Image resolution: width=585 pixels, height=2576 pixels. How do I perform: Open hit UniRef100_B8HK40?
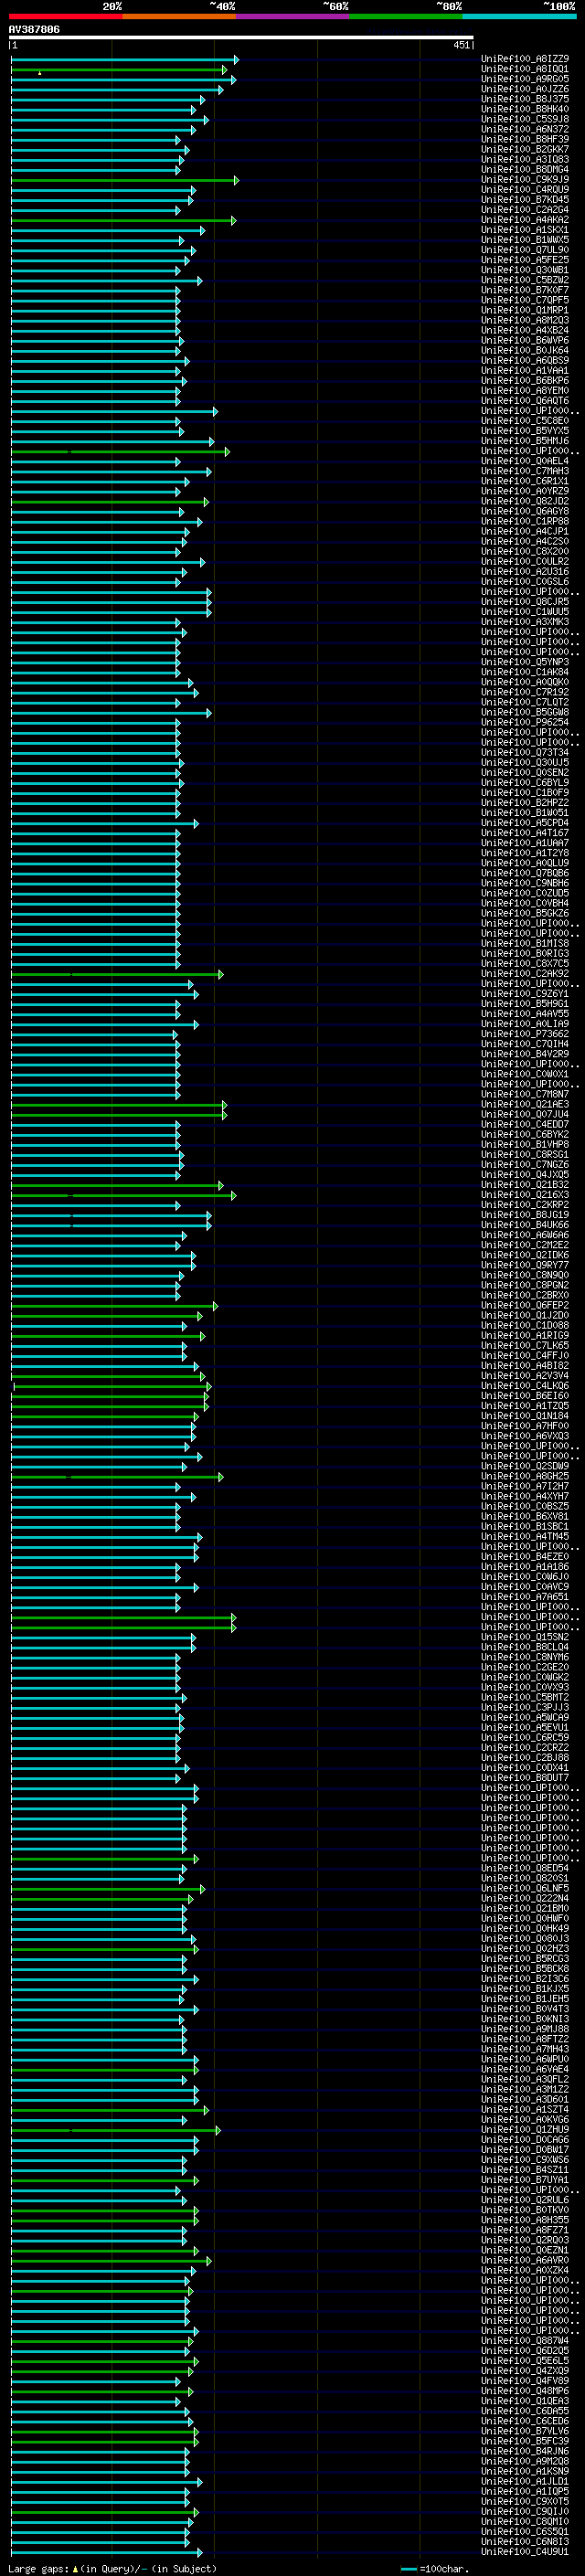coord(525,109)
